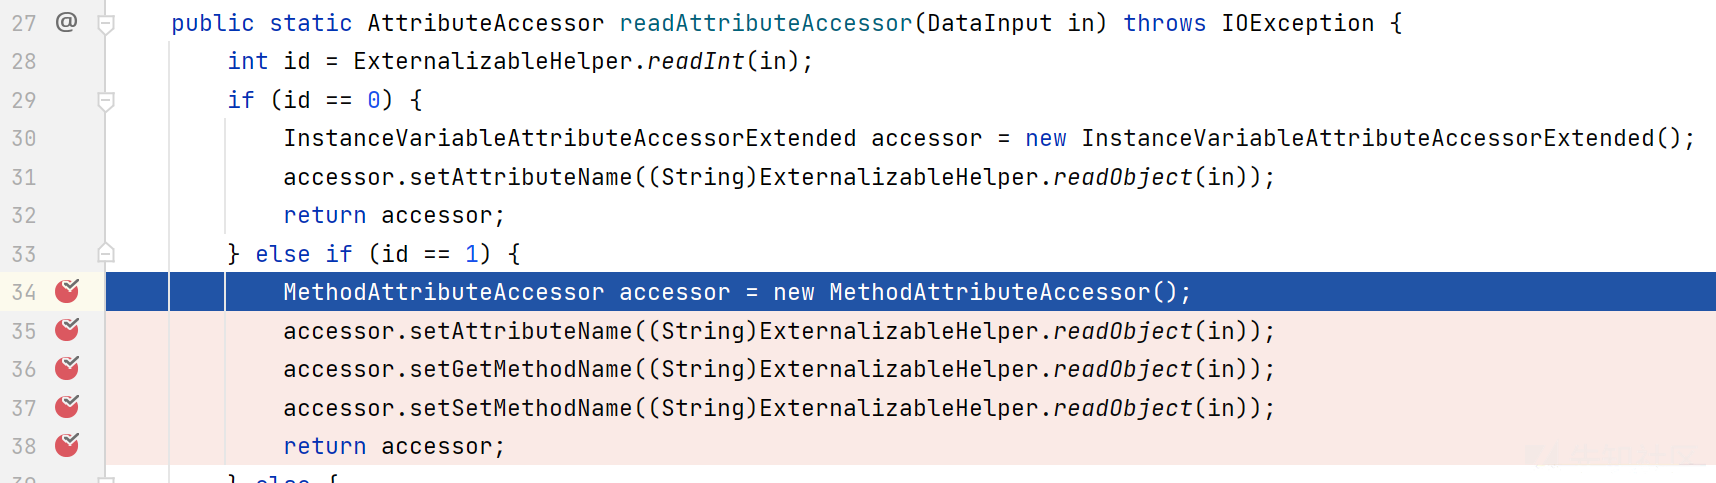Screen dimensions: 1716x483
Task: Toggle the breakpoint on line 36
Action: coord(67,368)
